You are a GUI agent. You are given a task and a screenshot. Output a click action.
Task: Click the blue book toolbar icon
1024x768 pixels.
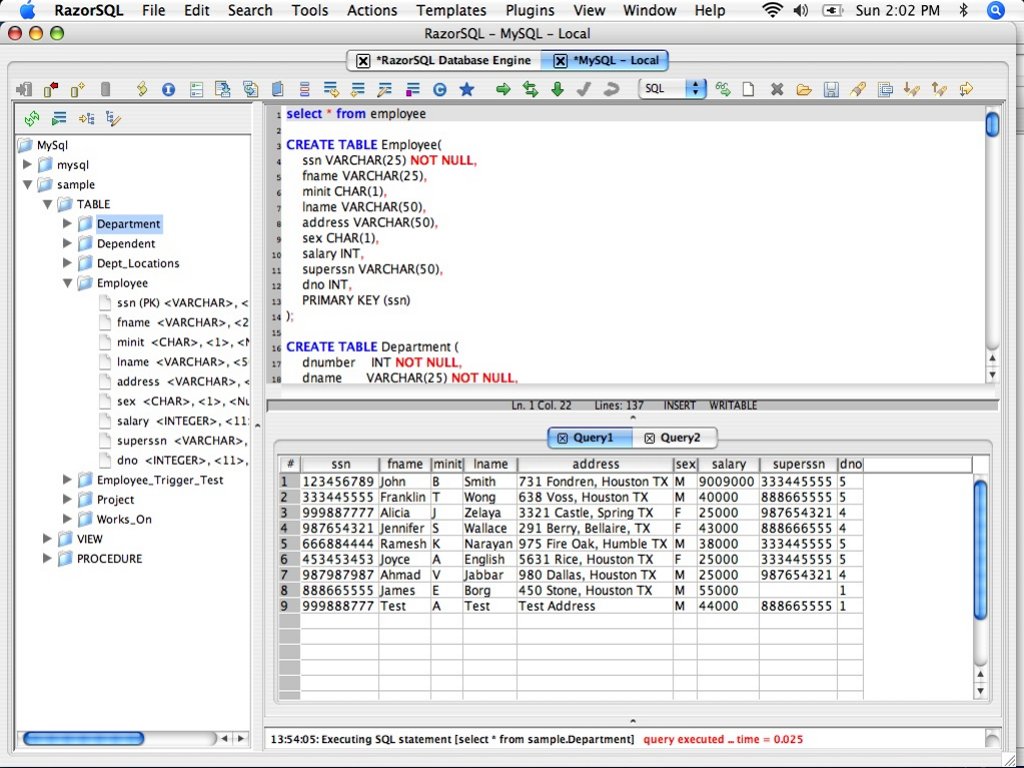click(x=277, y=89)
